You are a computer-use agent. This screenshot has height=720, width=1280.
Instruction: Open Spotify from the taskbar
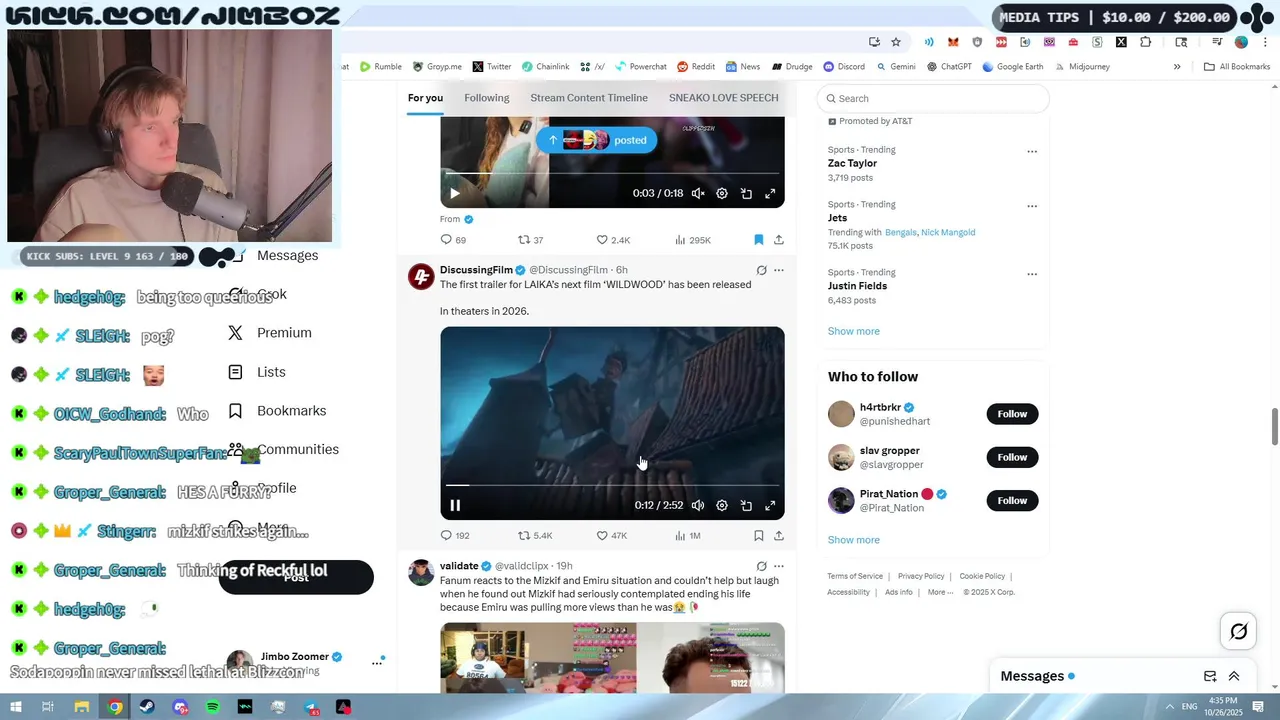point(213,707)
